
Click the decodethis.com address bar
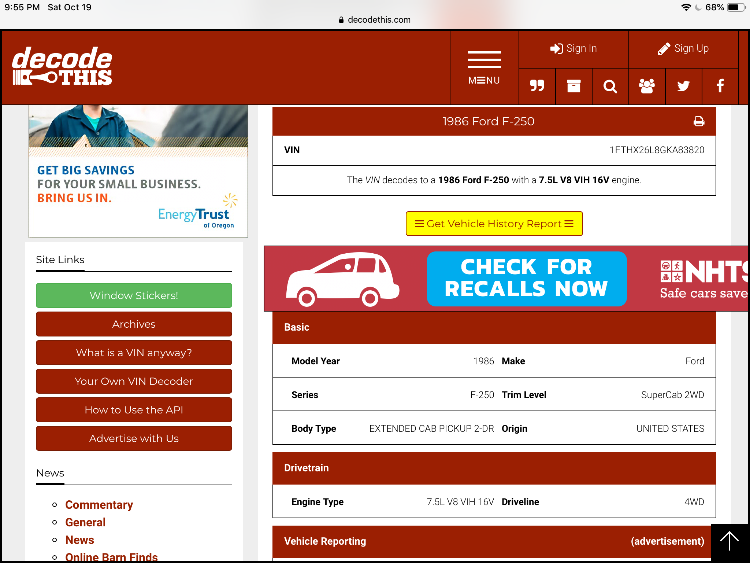[x=375, y=20]
